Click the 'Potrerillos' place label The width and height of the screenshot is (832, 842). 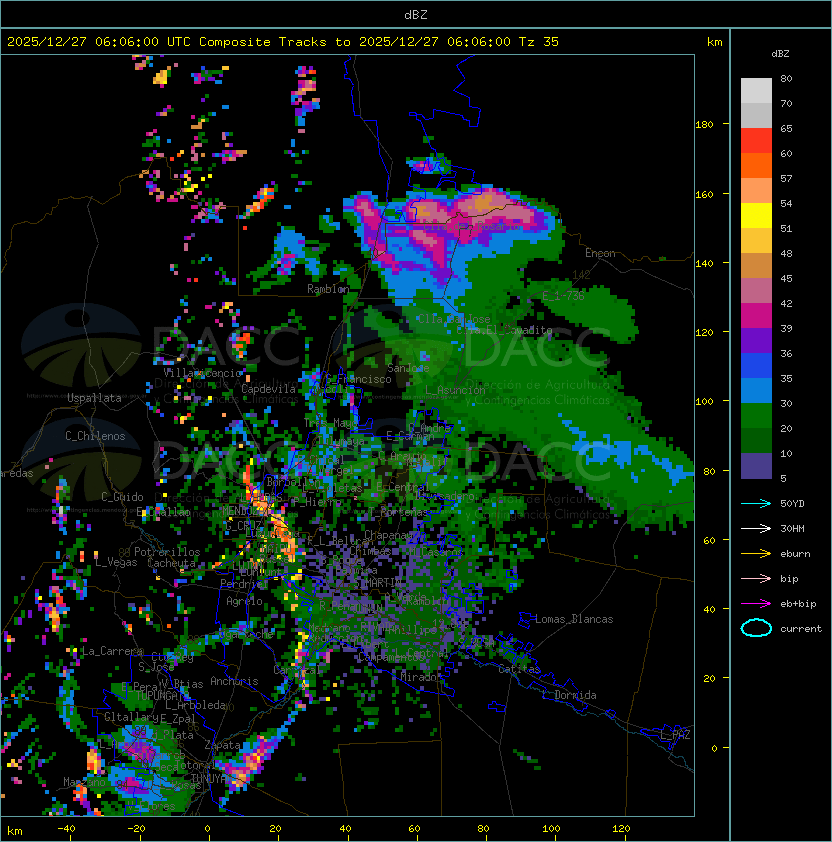[167, 552]
